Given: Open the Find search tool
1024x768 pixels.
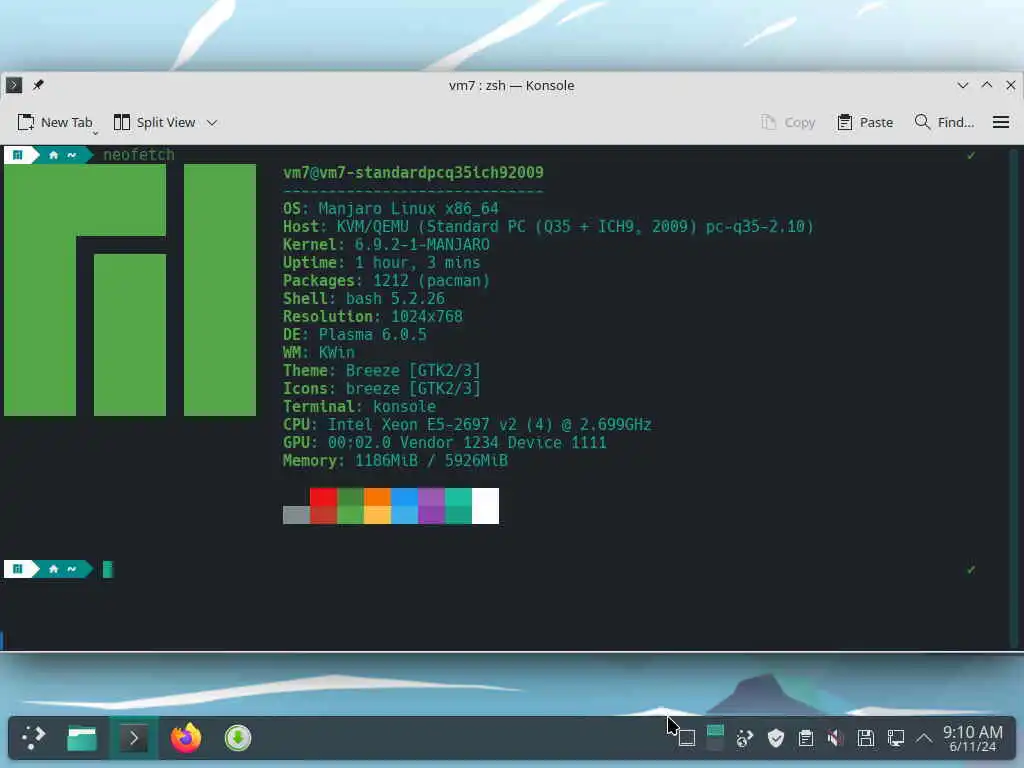Looking at the screenshot, I should [x=944, y=122].
